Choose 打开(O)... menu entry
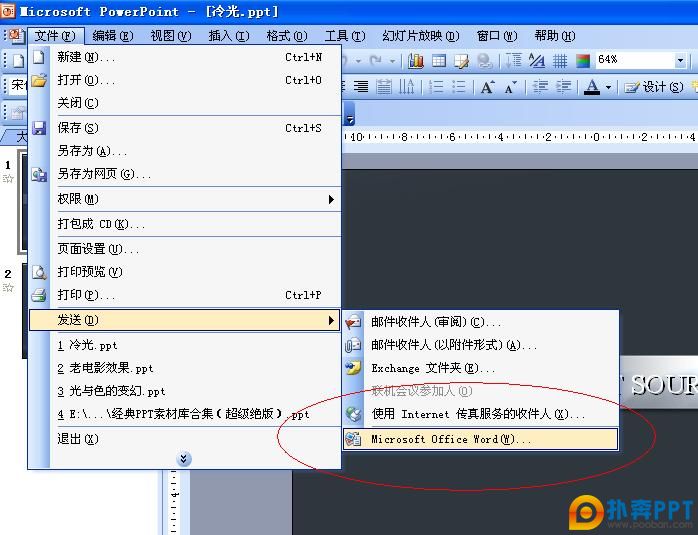The height and width of the screenshot is (535, 698). (x=184, y=80)
